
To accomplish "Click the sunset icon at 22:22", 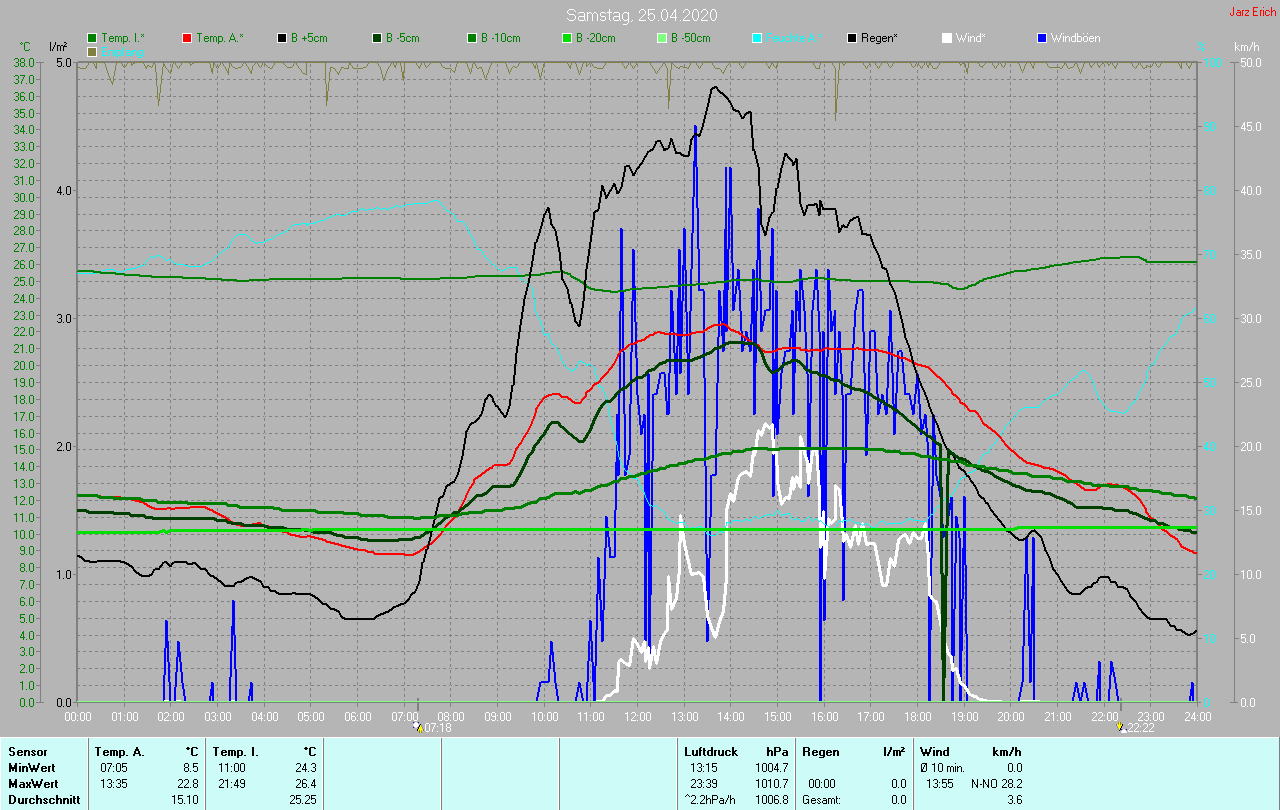I will point(1120,727).
